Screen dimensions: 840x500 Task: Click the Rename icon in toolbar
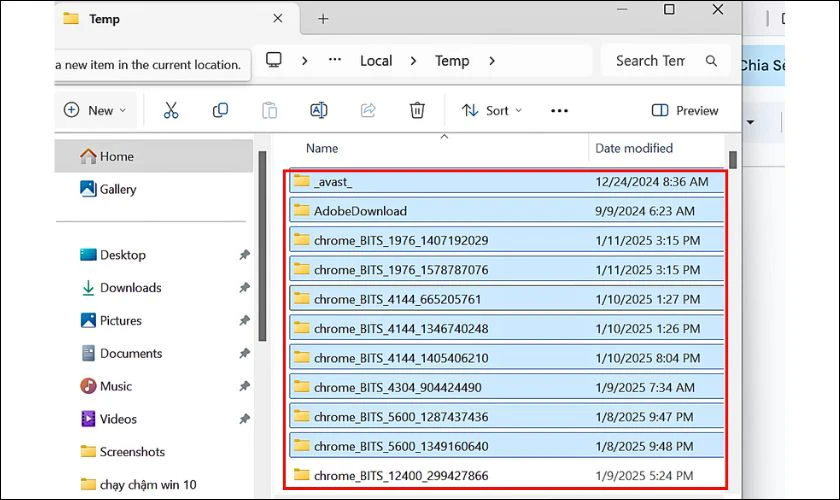click(319, 110)
